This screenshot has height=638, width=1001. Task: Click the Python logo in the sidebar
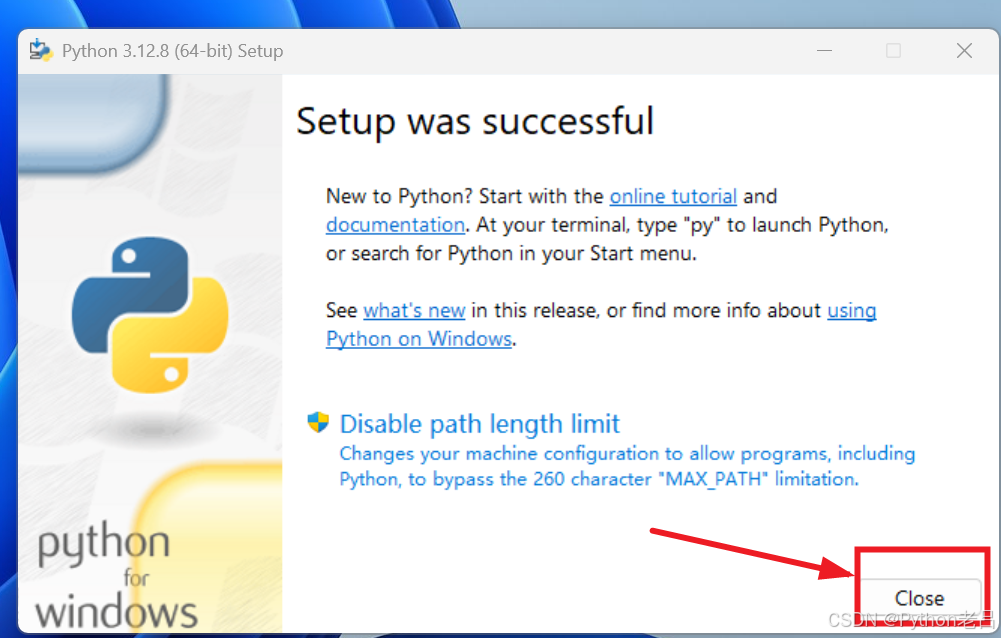coord(150,314)
